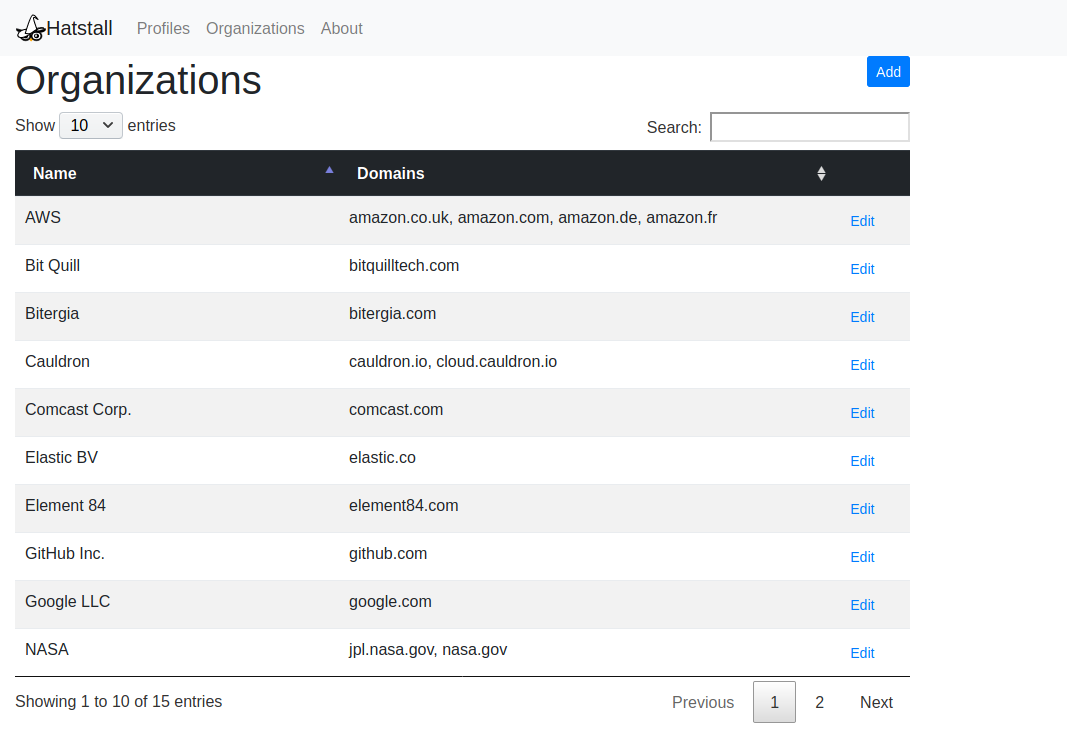
Task: Go to page 2 of results
Action: 819,702
